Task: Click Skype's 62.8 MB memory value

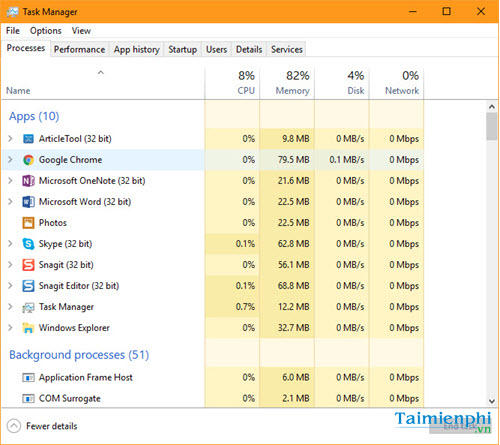Action: (294, 244)
